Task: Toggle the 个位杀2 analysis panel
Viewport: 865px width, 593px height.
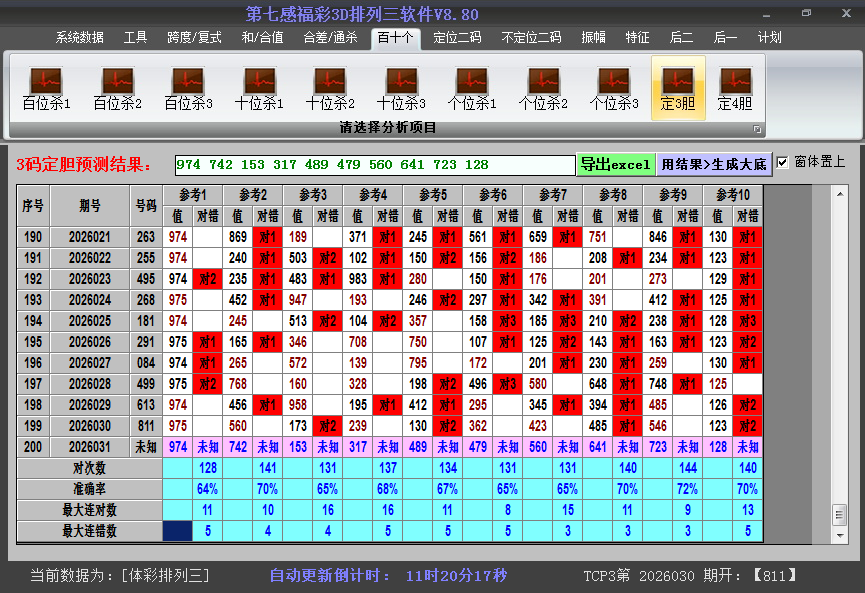Action: point(541,88)
